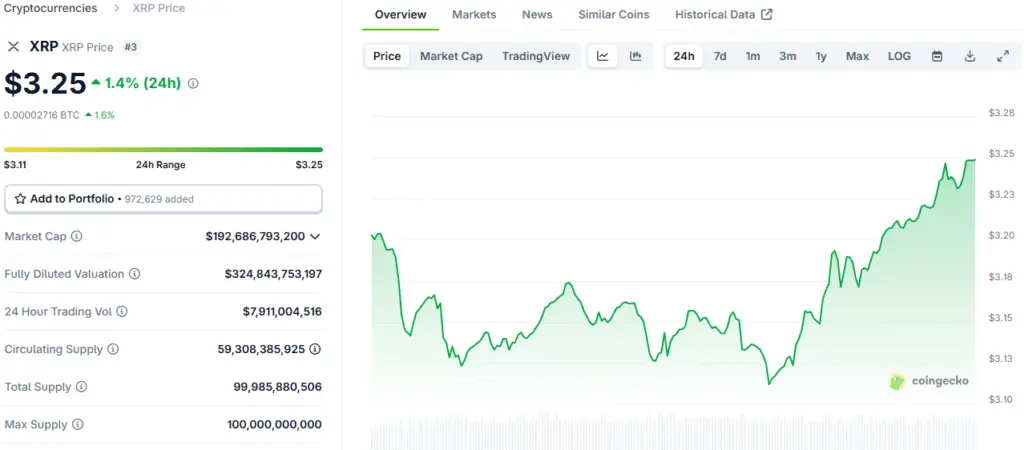Select the Max time range option

(x=857, y=56)
